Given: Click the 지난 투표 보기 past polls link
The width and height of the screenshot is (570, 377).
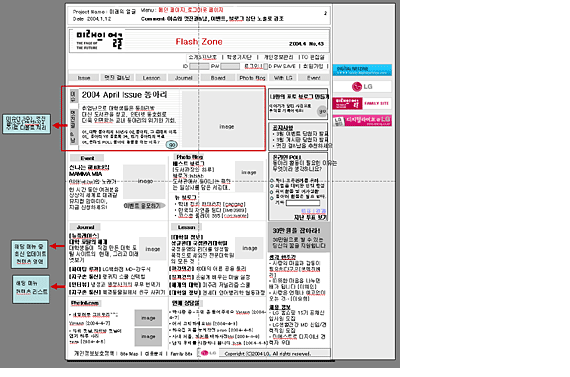Looking at the screenshot, I should coord(310,217).
